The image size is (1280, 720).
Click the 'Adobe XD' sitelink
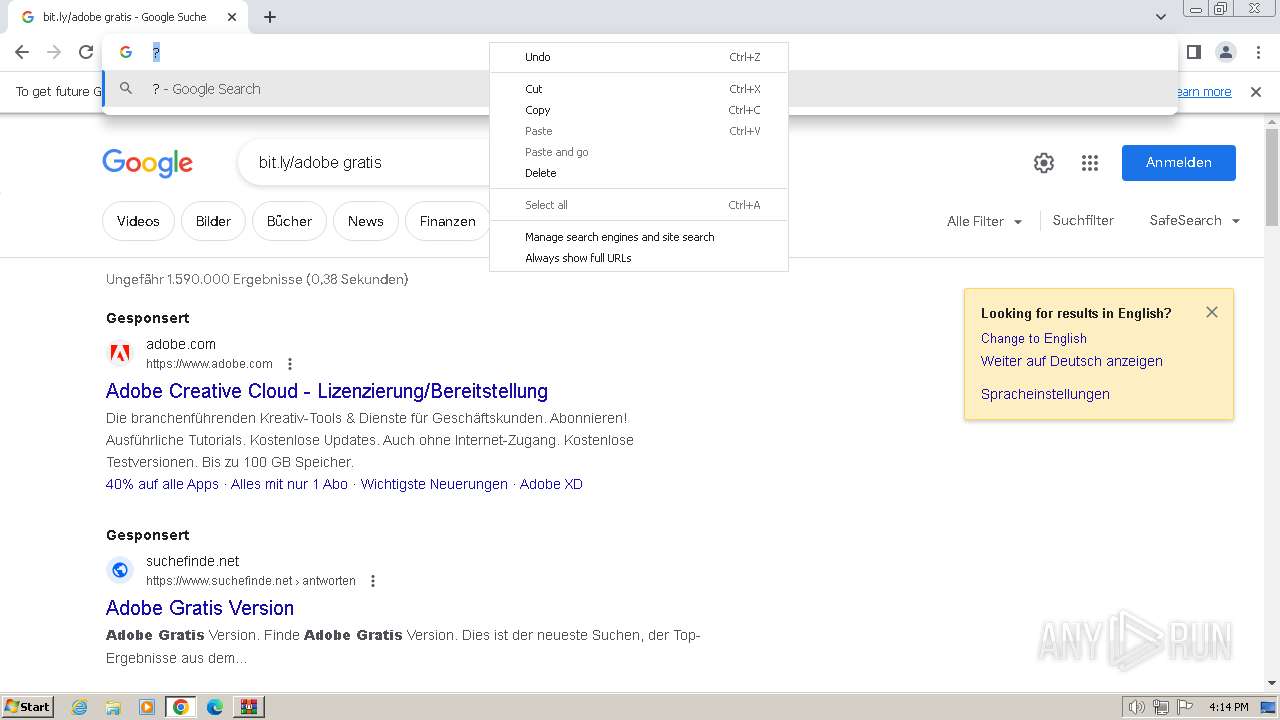tap(551, 484)
